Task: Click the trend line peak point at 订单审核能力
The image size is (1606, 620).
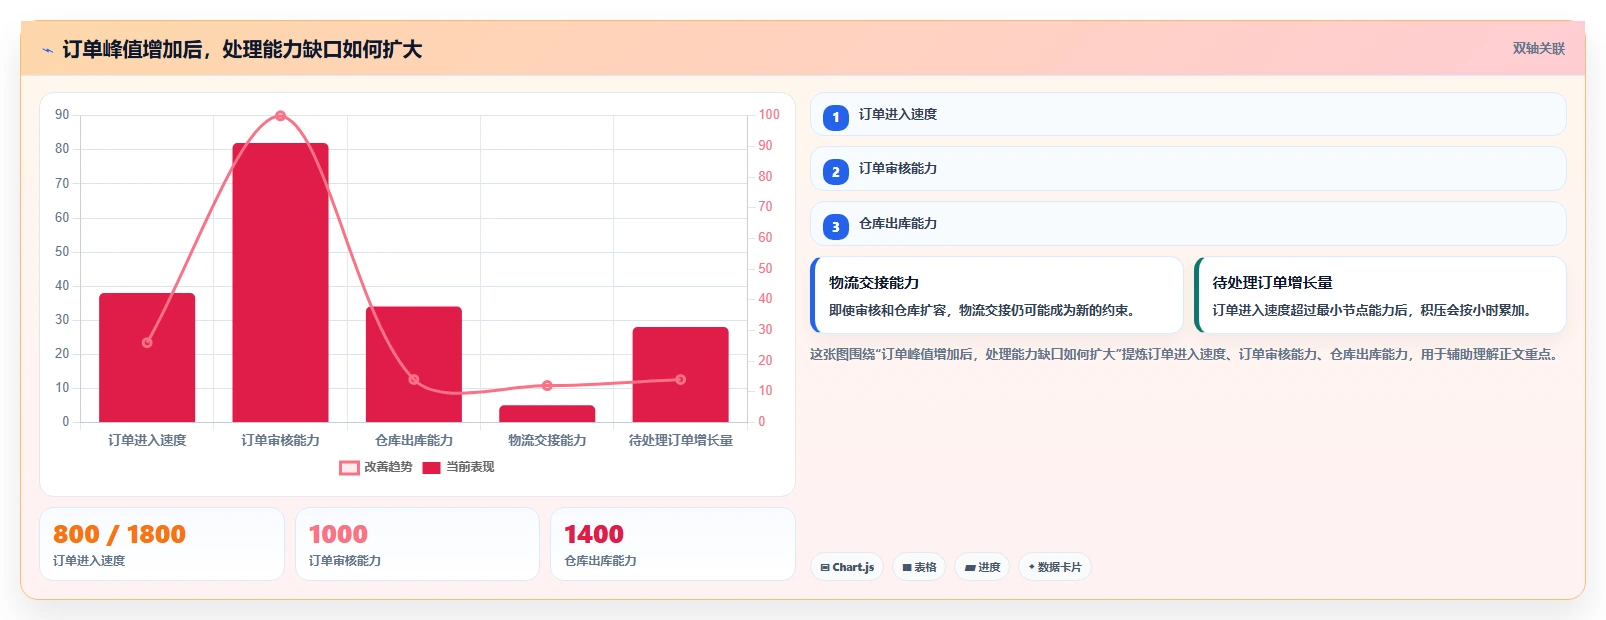Action: (x=280, y=116)
